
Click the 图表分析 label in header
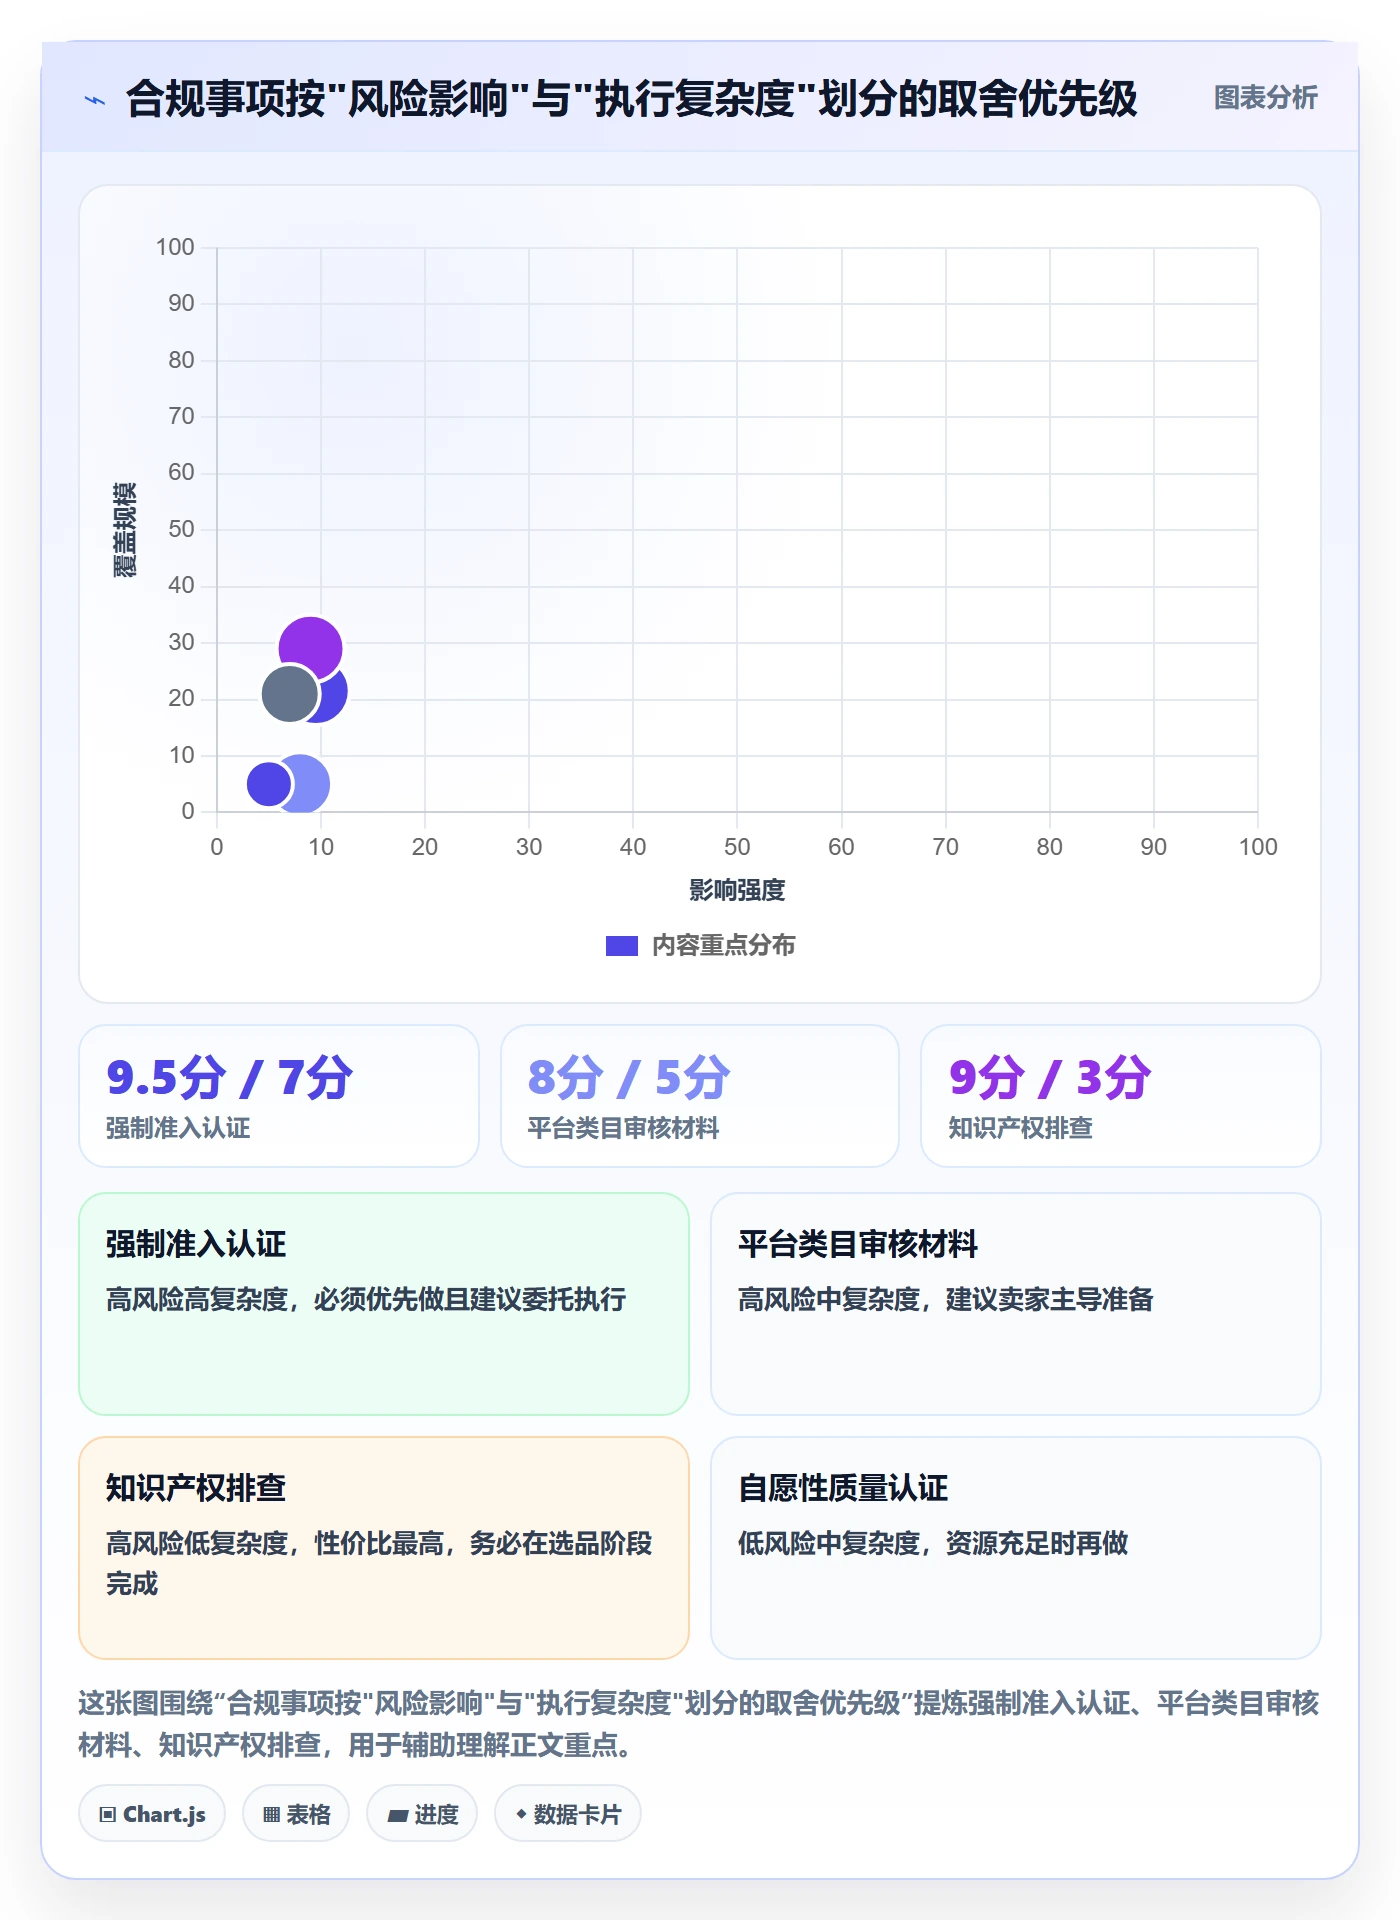point(1265,98)
